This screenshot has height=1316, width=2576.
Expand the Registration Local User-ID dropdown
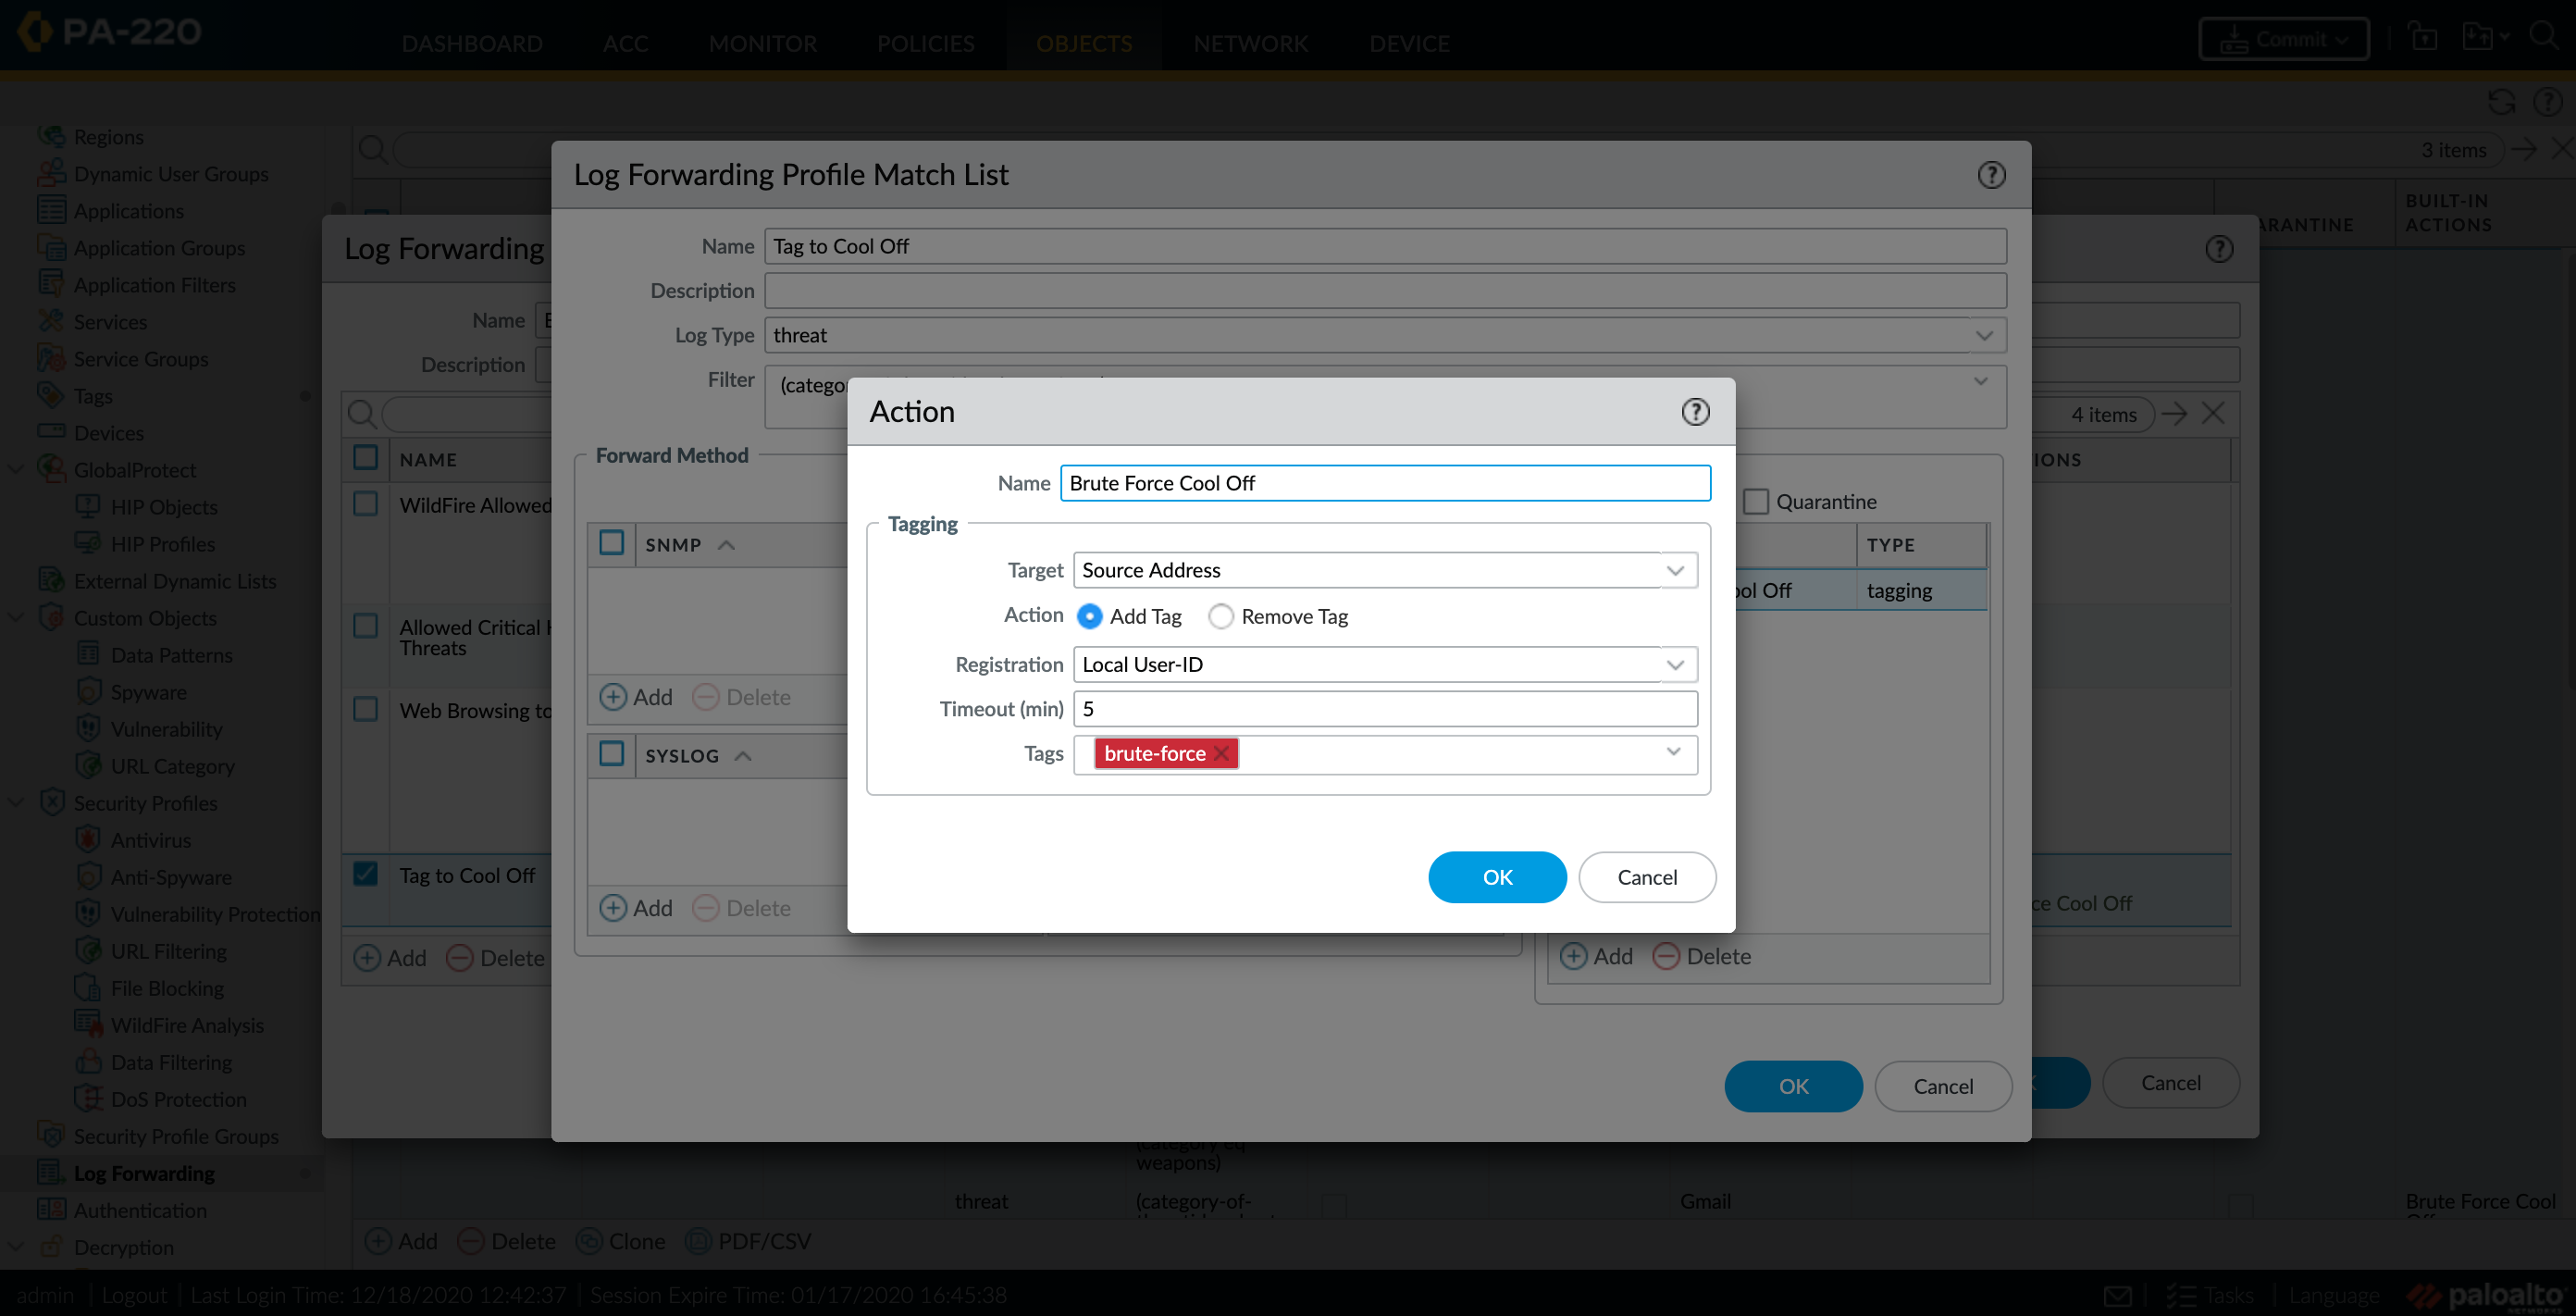click(1677, 663)
